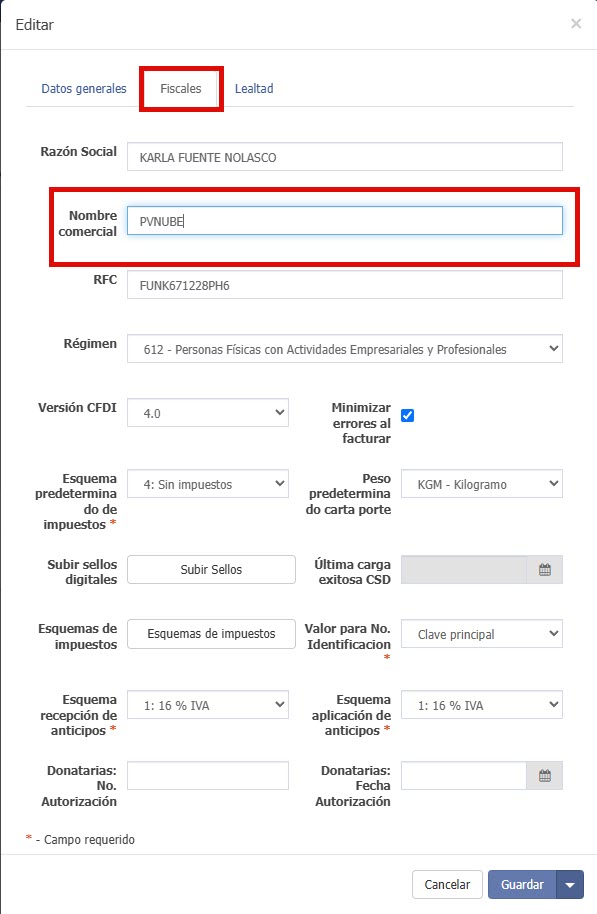The height and width of the screenshot is (914, 597).
Task: Open the Versión CFDI selector
Action: click(207, 412)
